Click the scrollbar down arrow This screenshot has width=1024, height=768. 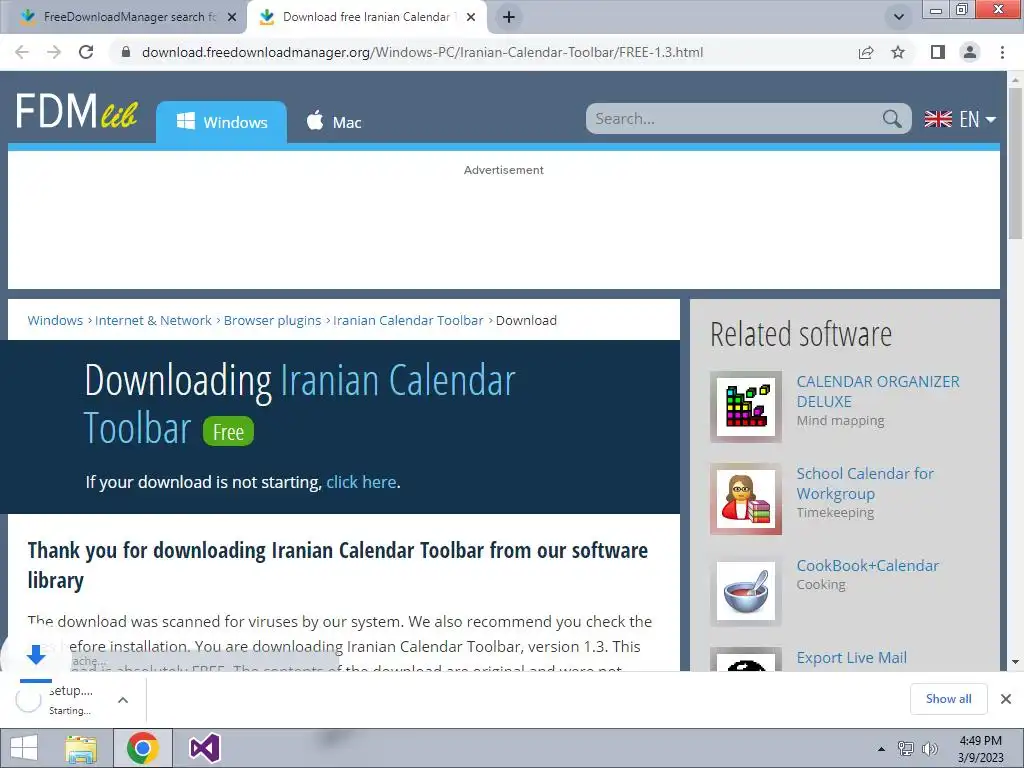1015,662
